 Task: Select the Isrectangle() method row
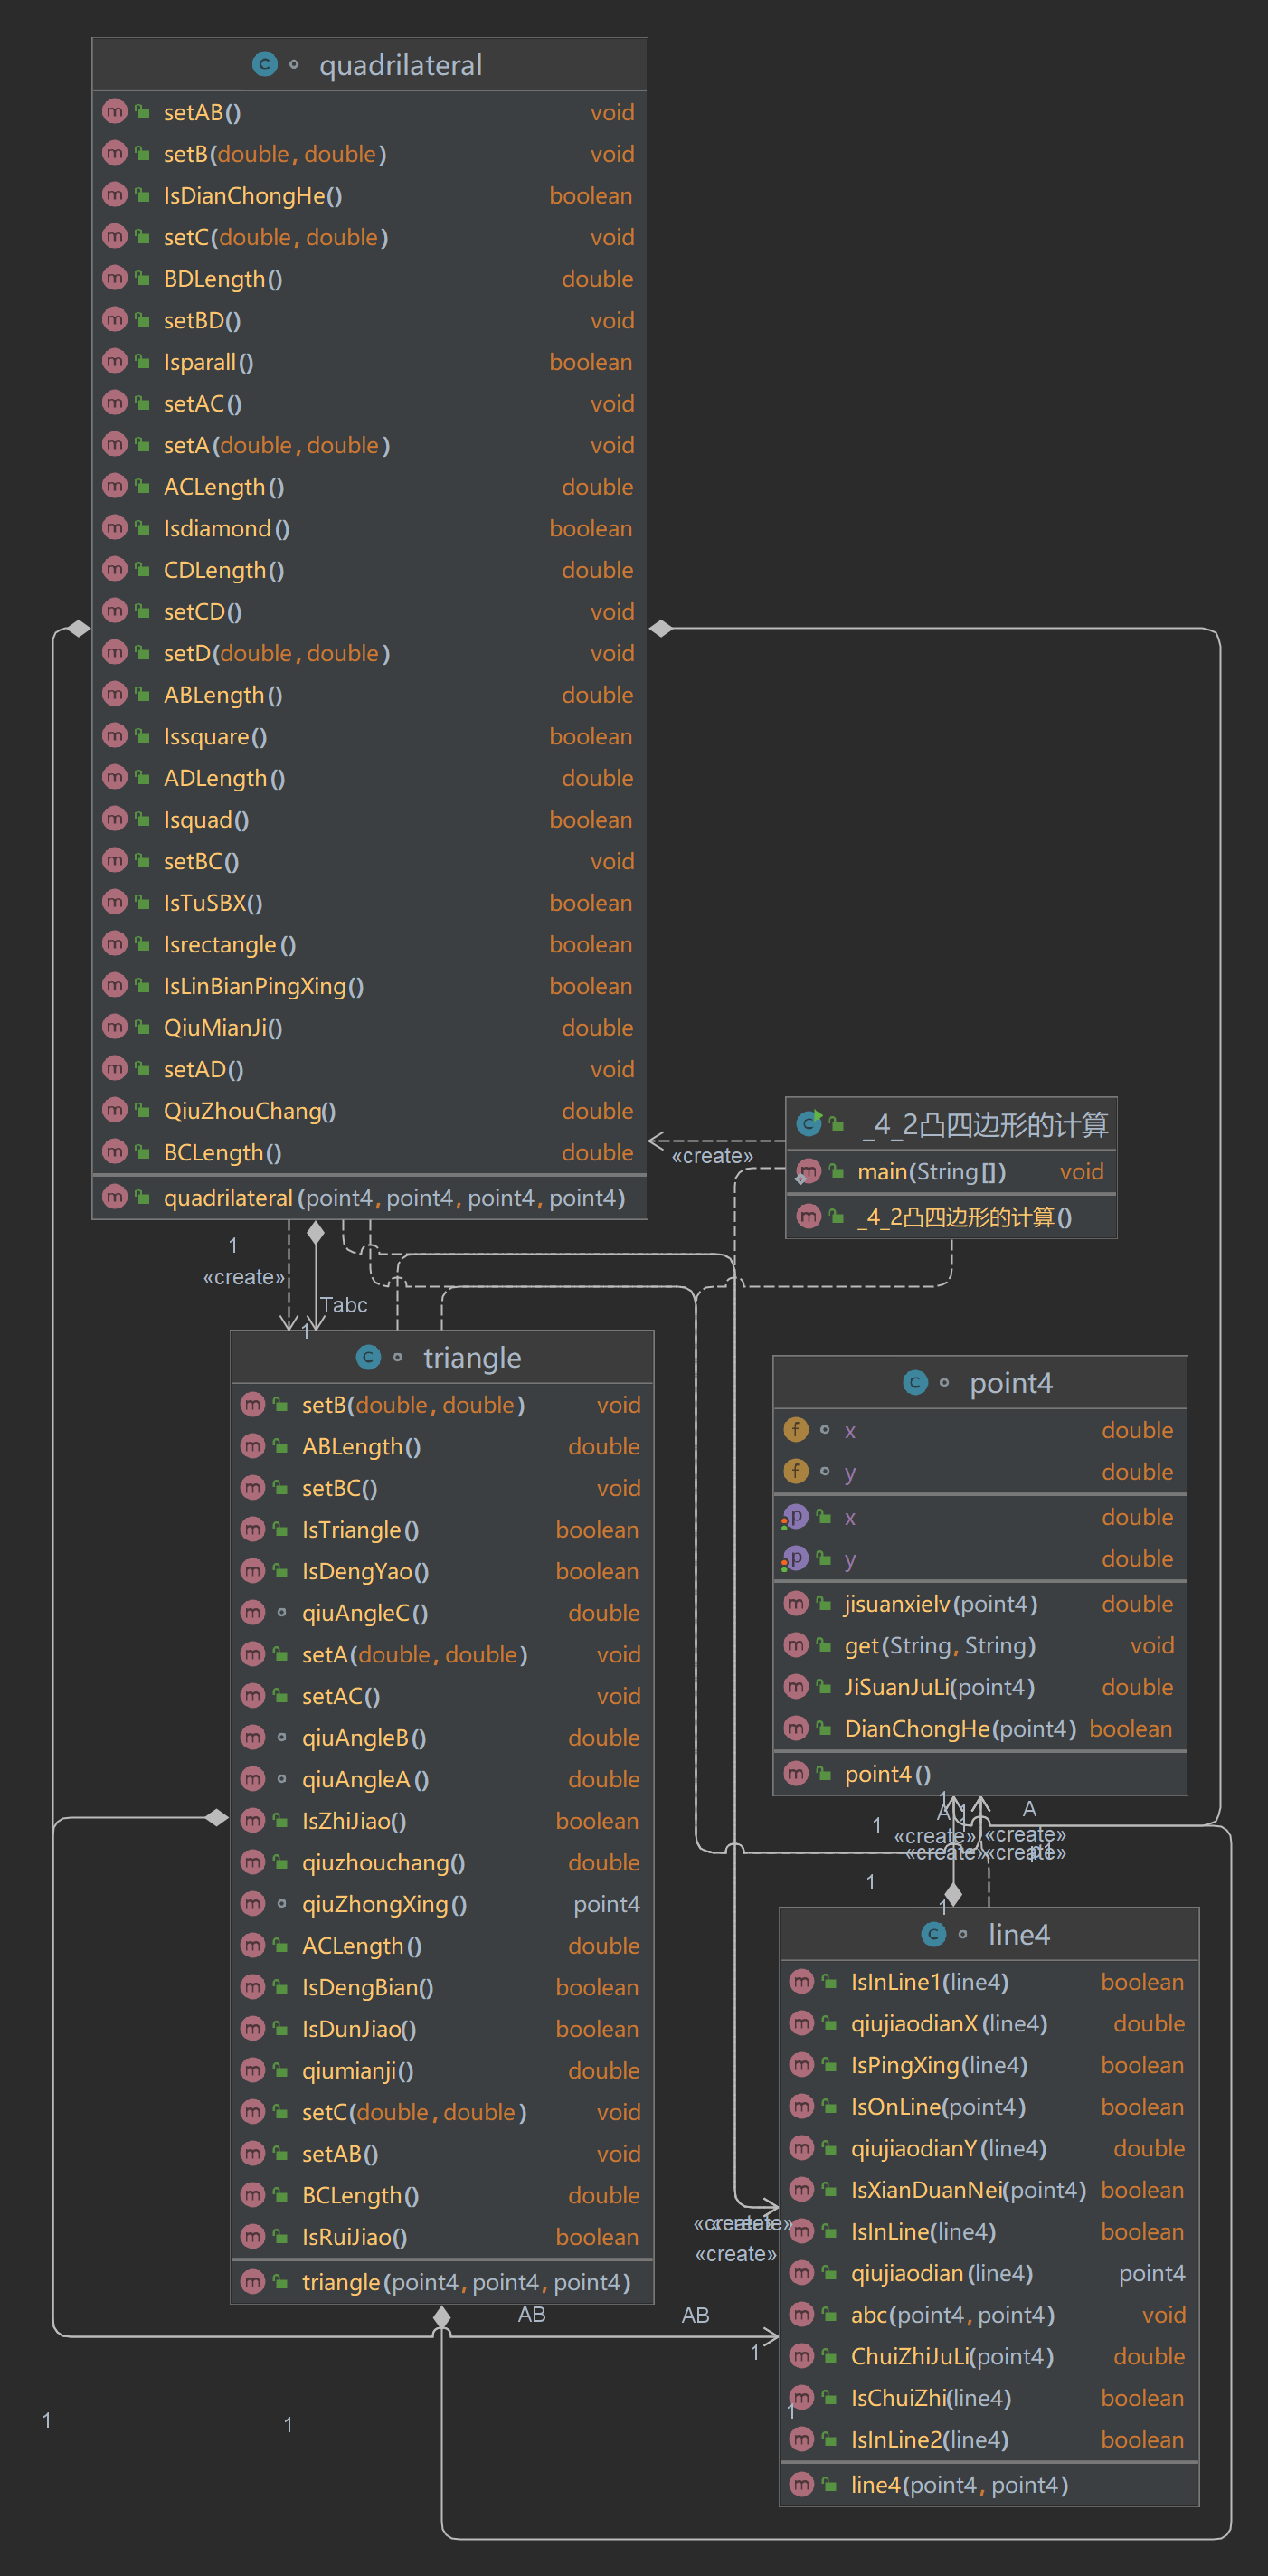[369, 944]
